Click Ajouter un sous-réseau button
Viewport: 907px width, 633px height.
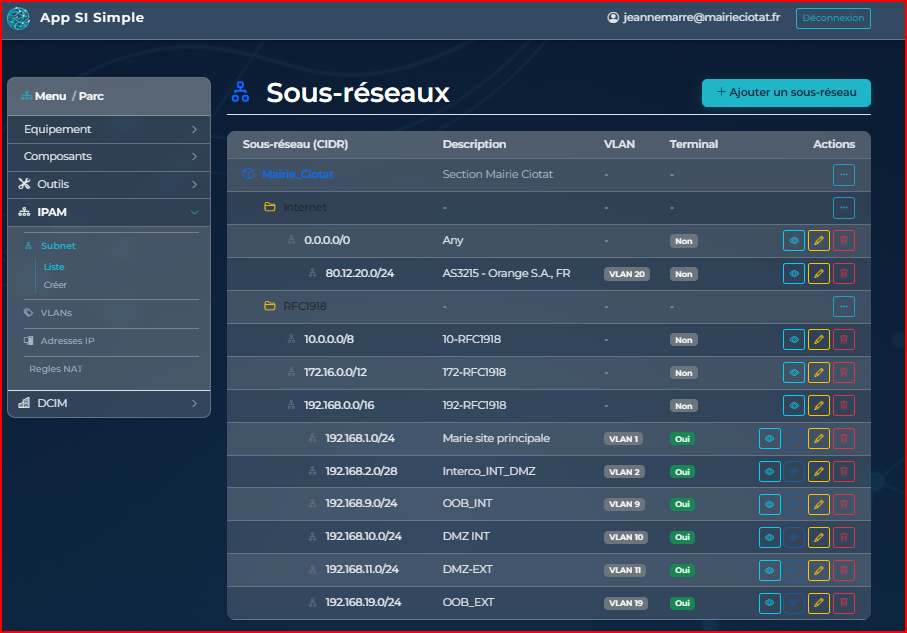[786, 93]
